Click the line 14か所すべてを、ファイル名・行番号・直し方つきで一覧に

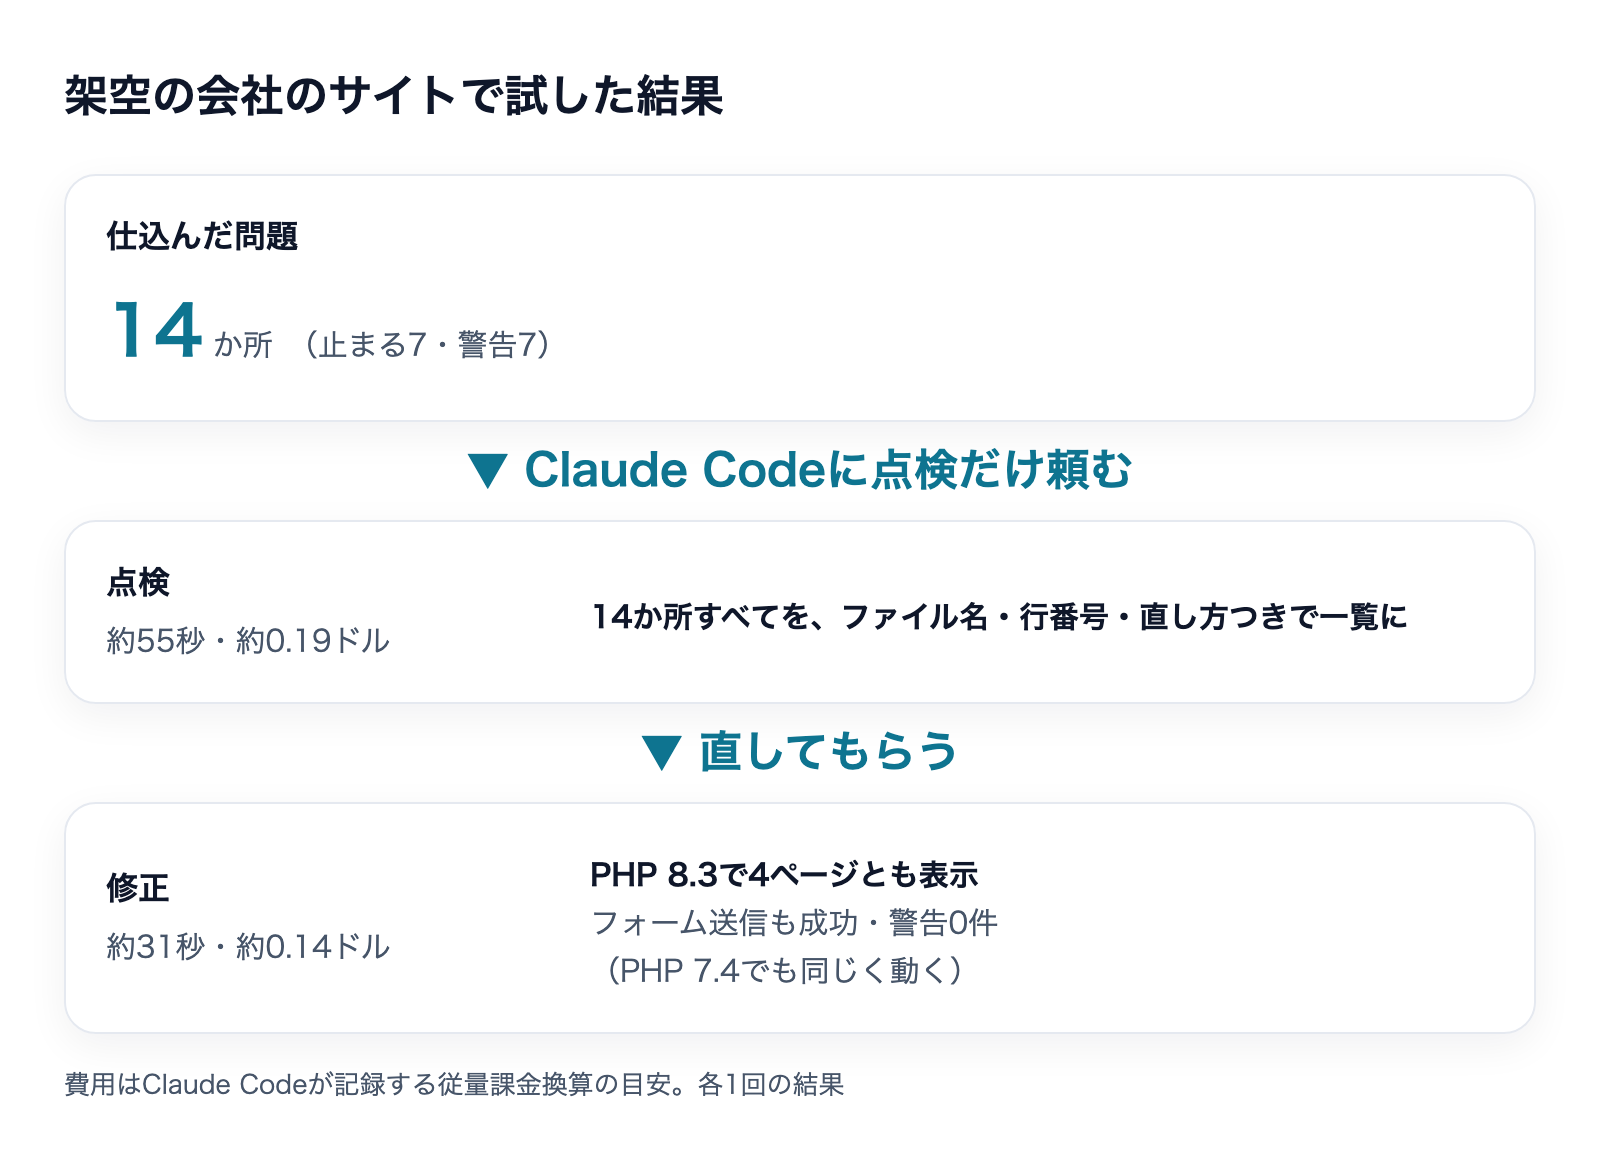999,617
